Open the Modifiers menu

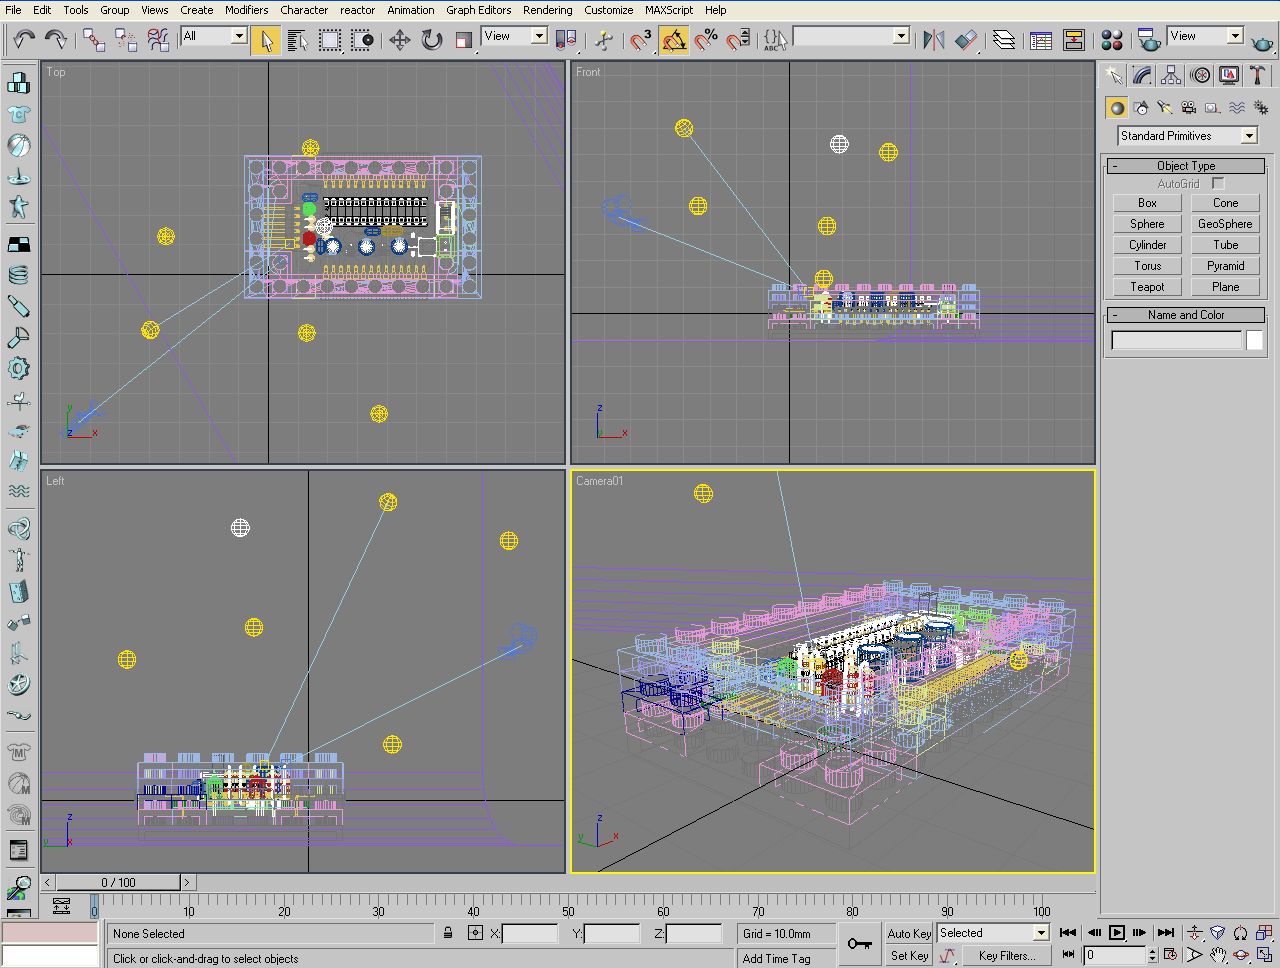[246, 10]
